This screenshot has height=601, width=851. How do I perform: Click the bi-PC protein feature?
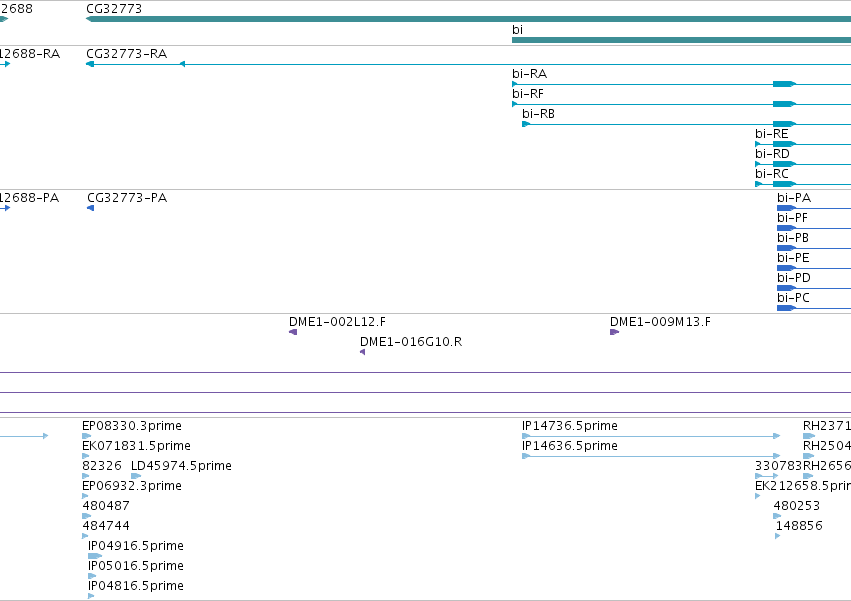[814, 308]
